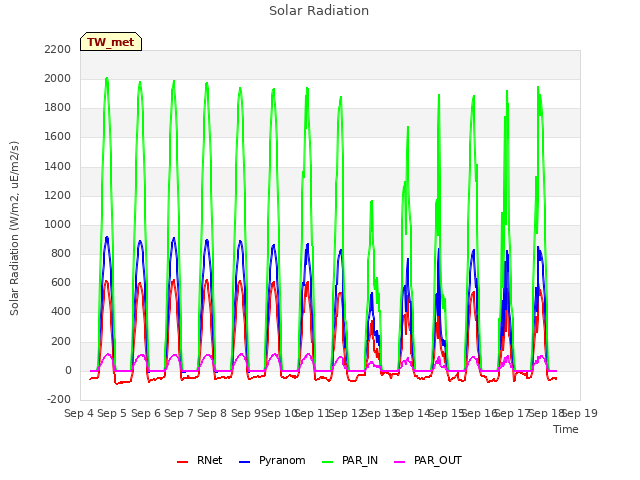The image size is (640, 480).
Task: Click the 2000 y-axis tick label
Action: (x=58, y=78)
